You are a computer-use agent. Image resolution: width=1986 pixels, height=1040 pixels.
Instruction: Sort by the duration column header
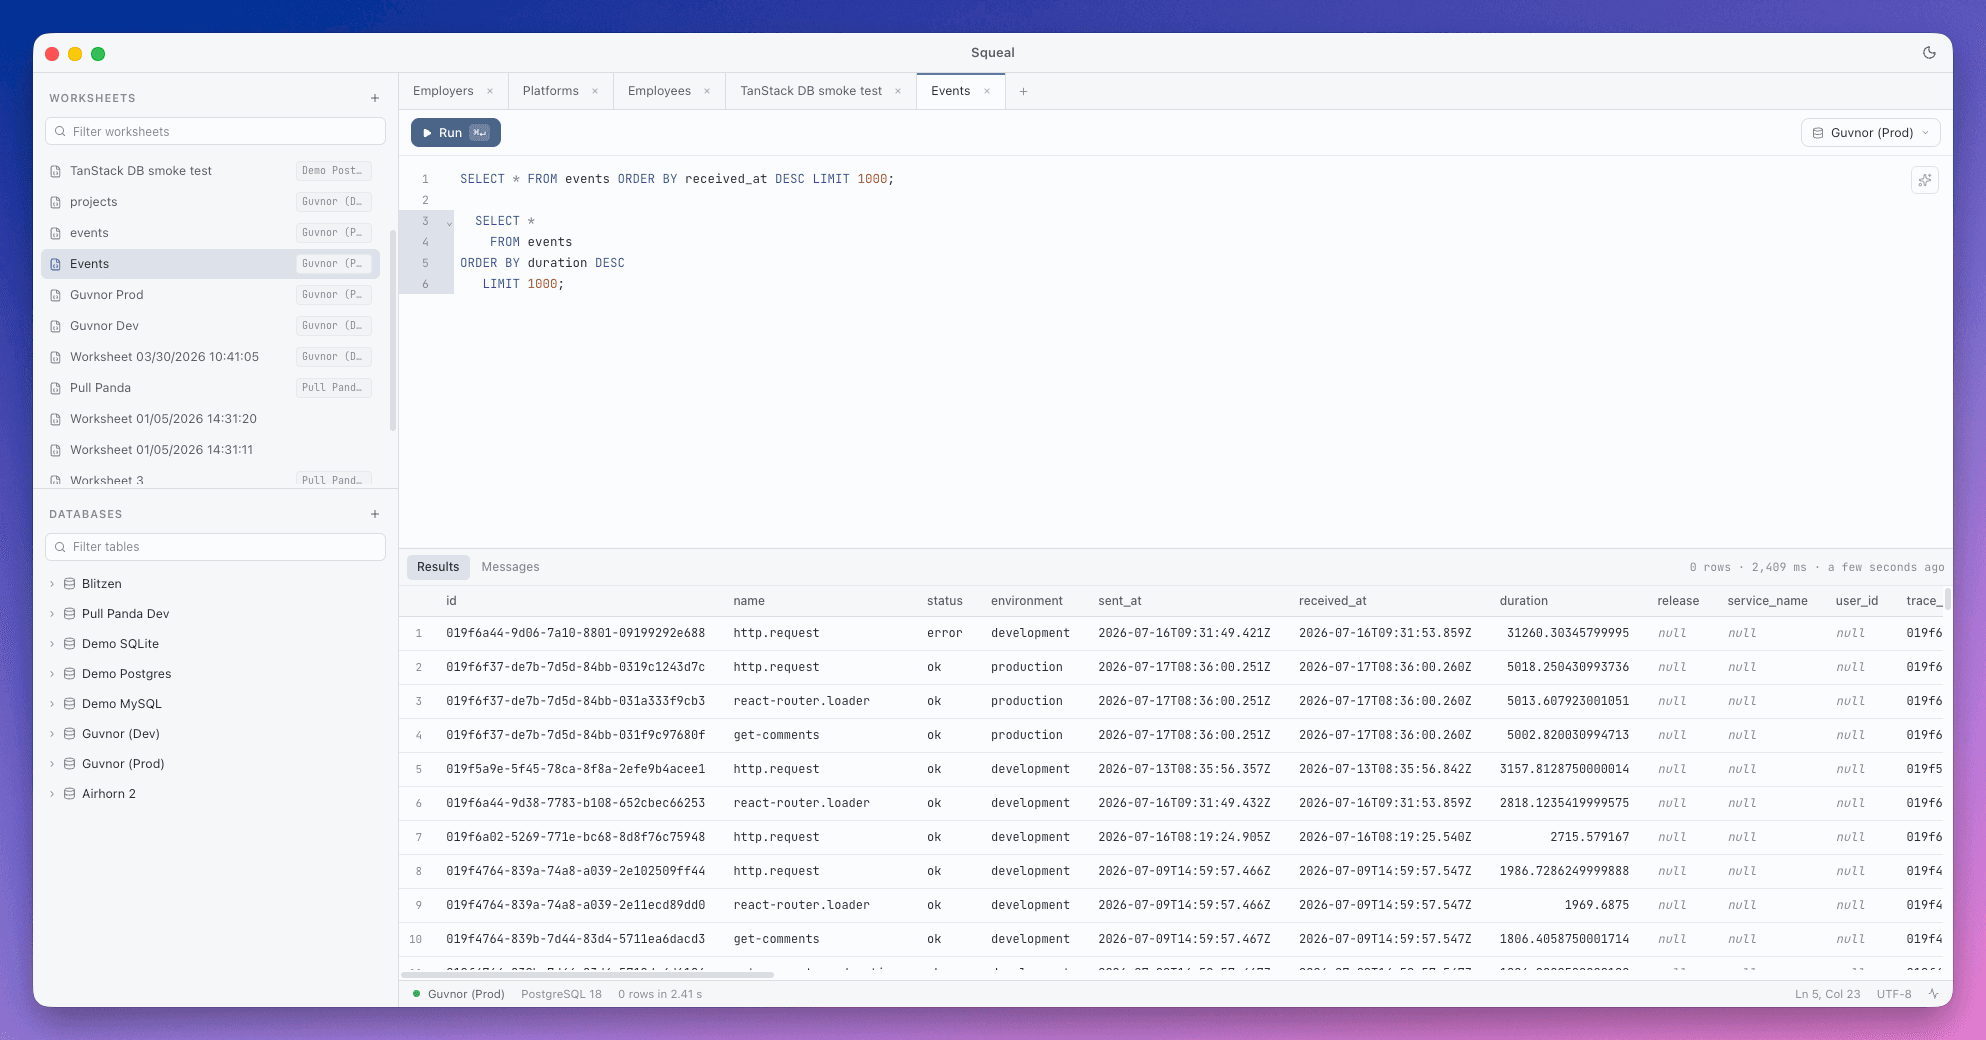[1523, 601]
